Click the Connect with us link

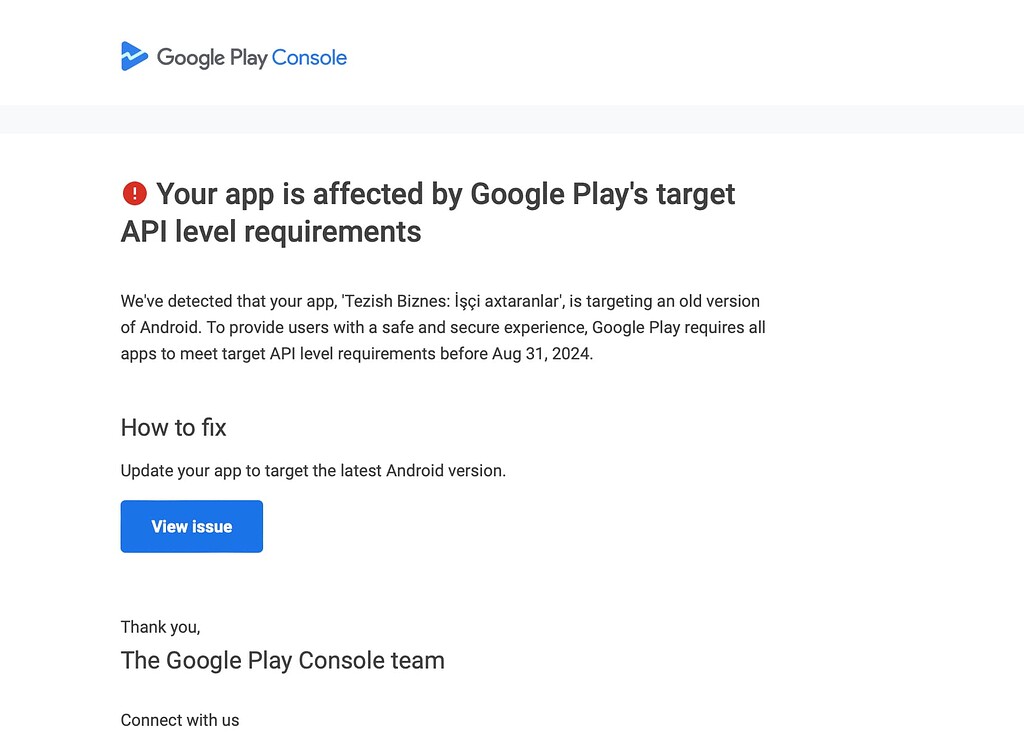(180, 719)
